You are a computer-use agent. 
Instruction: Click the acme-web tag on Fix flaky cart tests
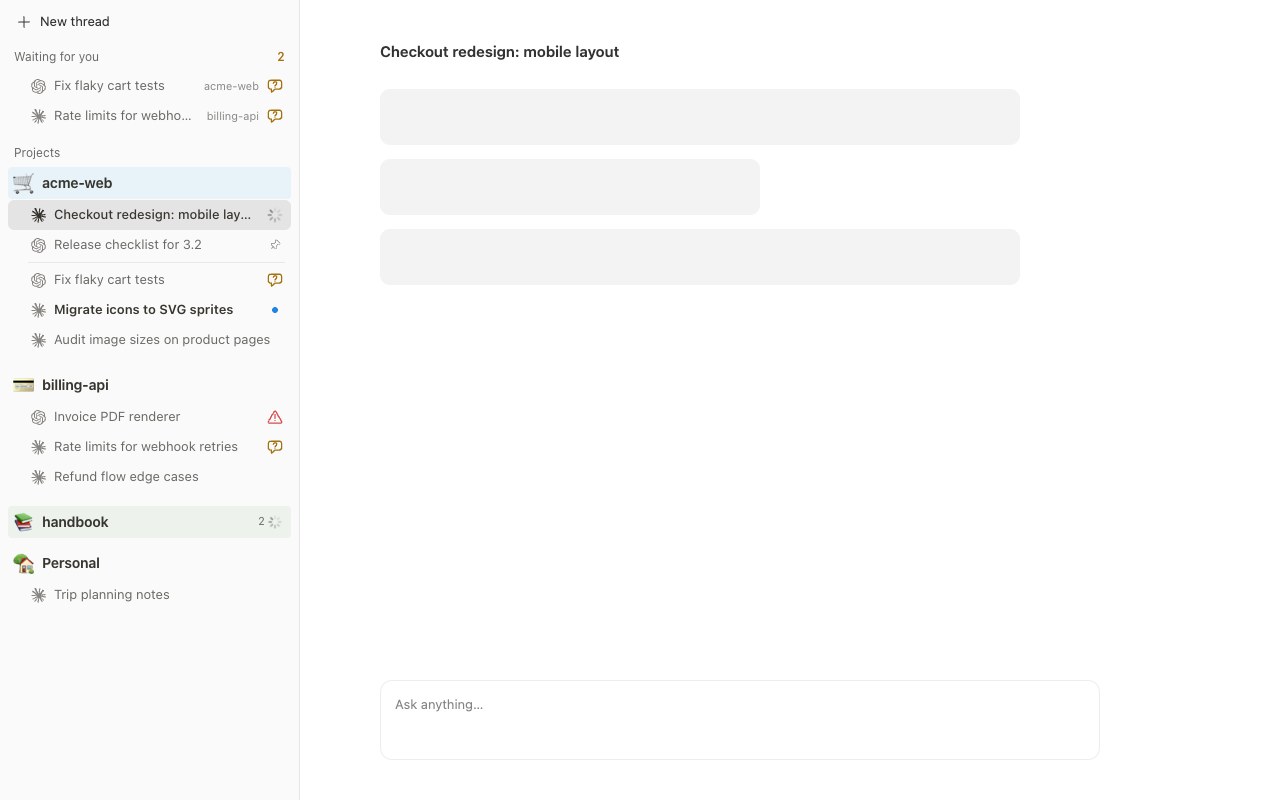click(x=231, y=86)
